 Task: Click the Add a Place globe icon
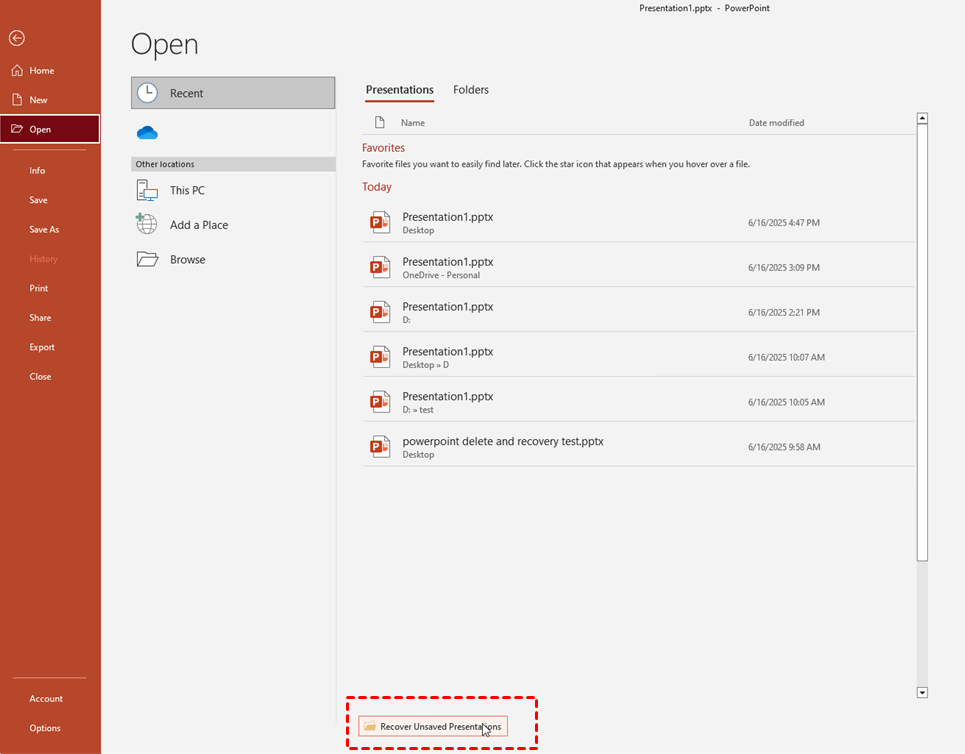click(146, 224)
